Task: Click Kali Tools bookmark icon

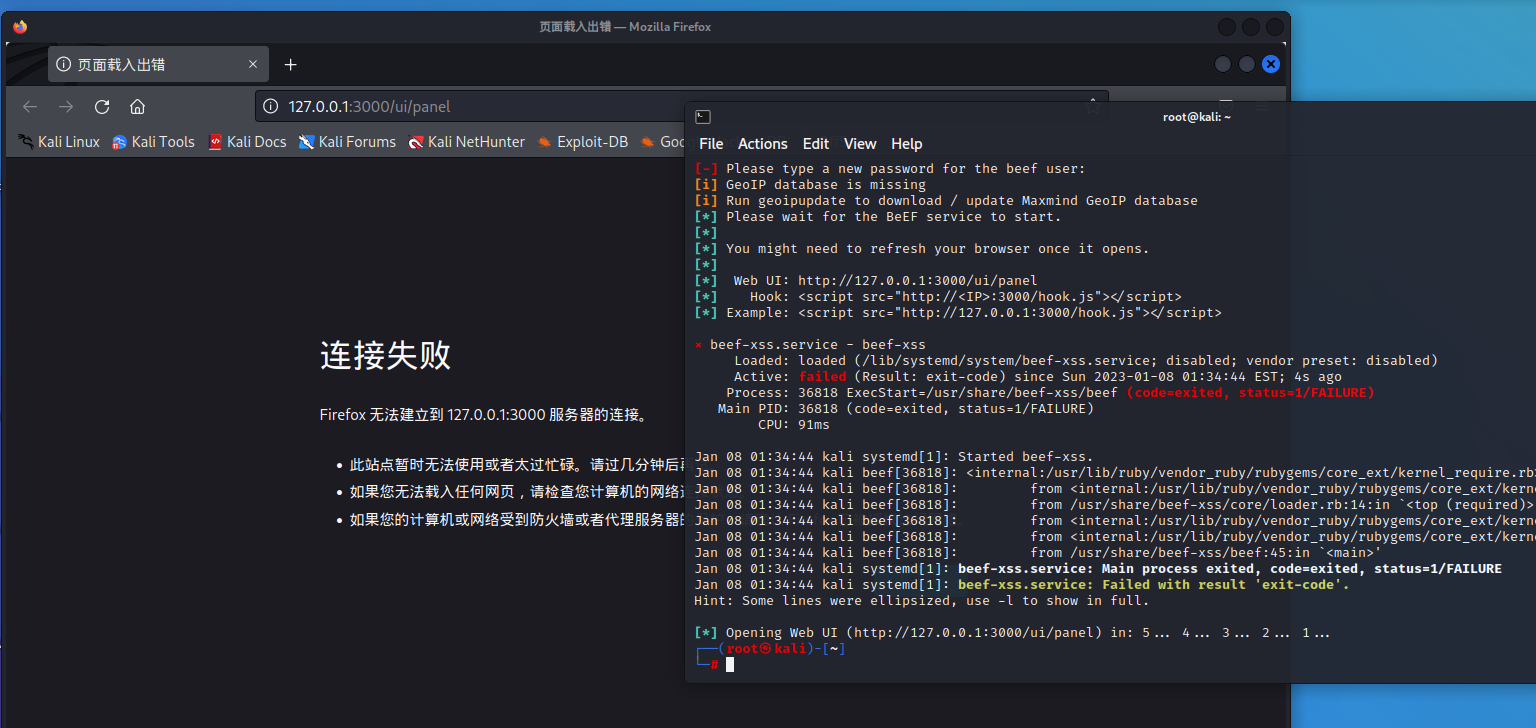Action: [120, 142]
